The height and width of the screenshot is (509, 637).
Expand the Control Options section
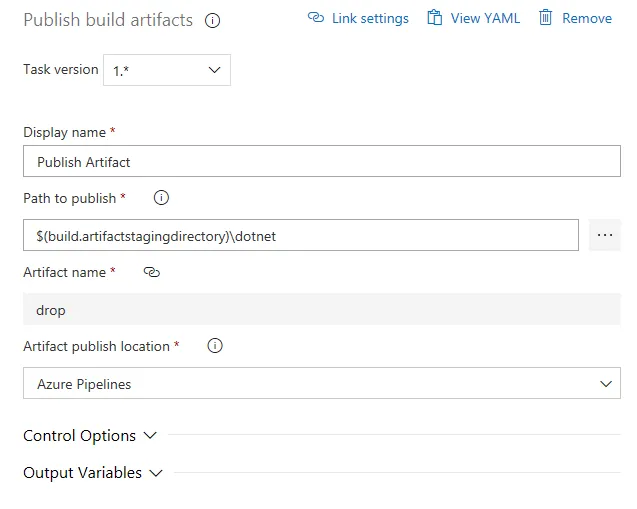pos(80,436)
